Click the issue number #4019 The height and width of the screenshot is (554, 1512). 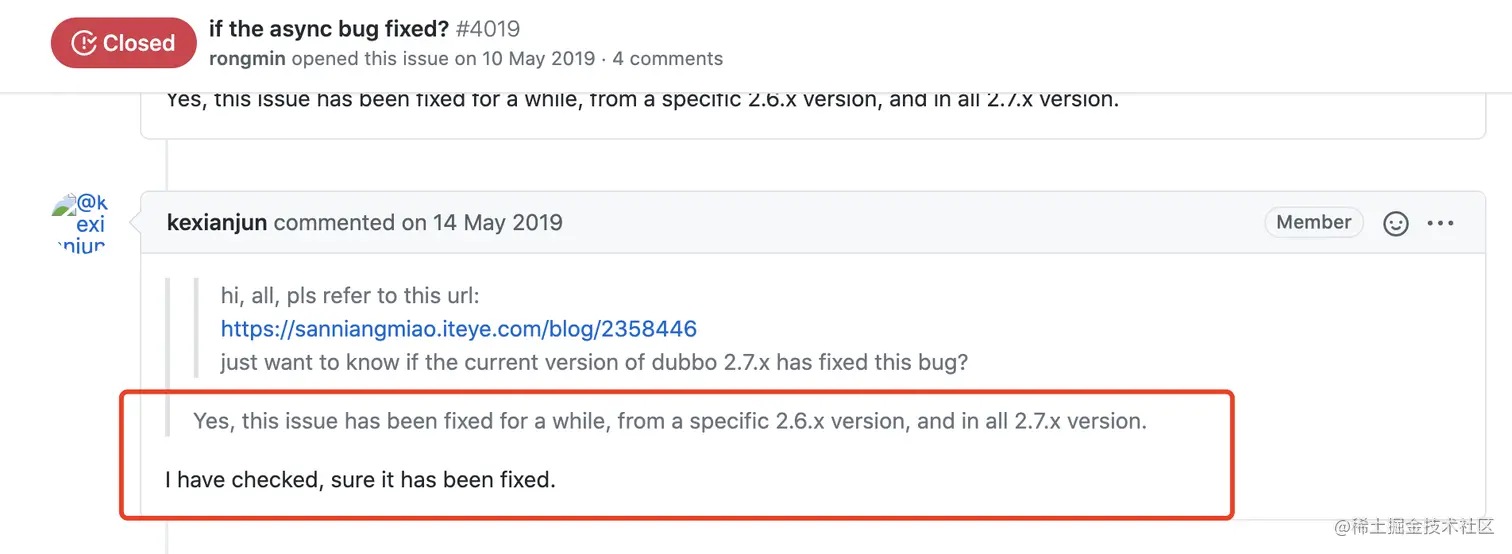[488, 29]
